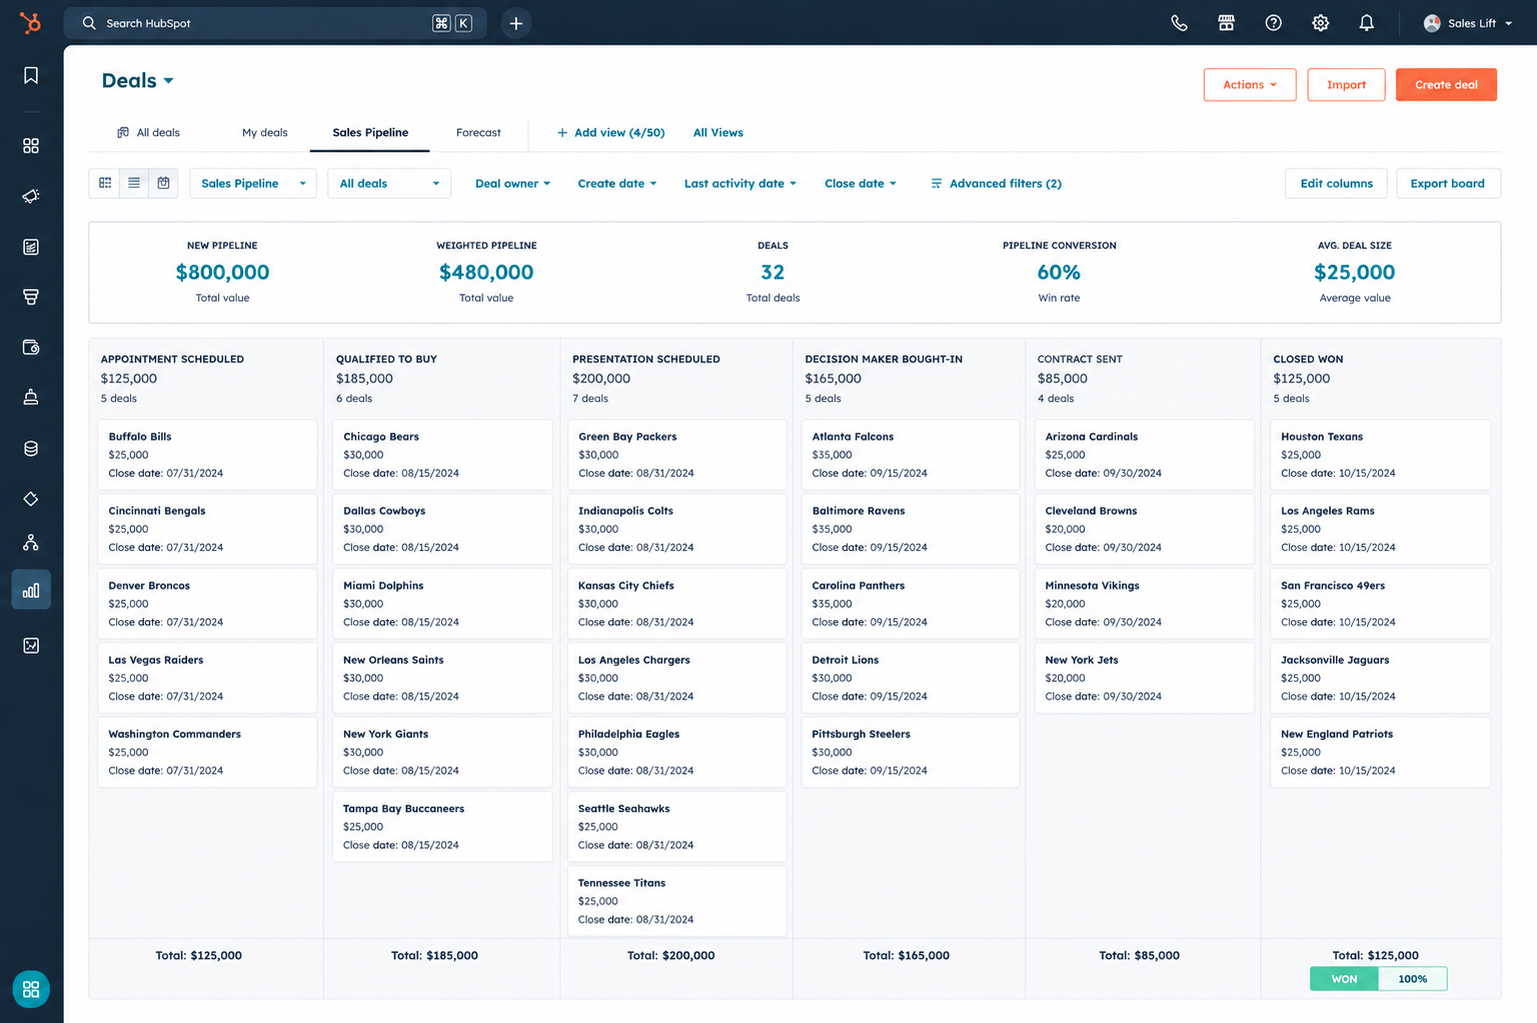Open the bookmarks icon in sidebar
The image size is (1537, 1023).
(x=31, y=76)
